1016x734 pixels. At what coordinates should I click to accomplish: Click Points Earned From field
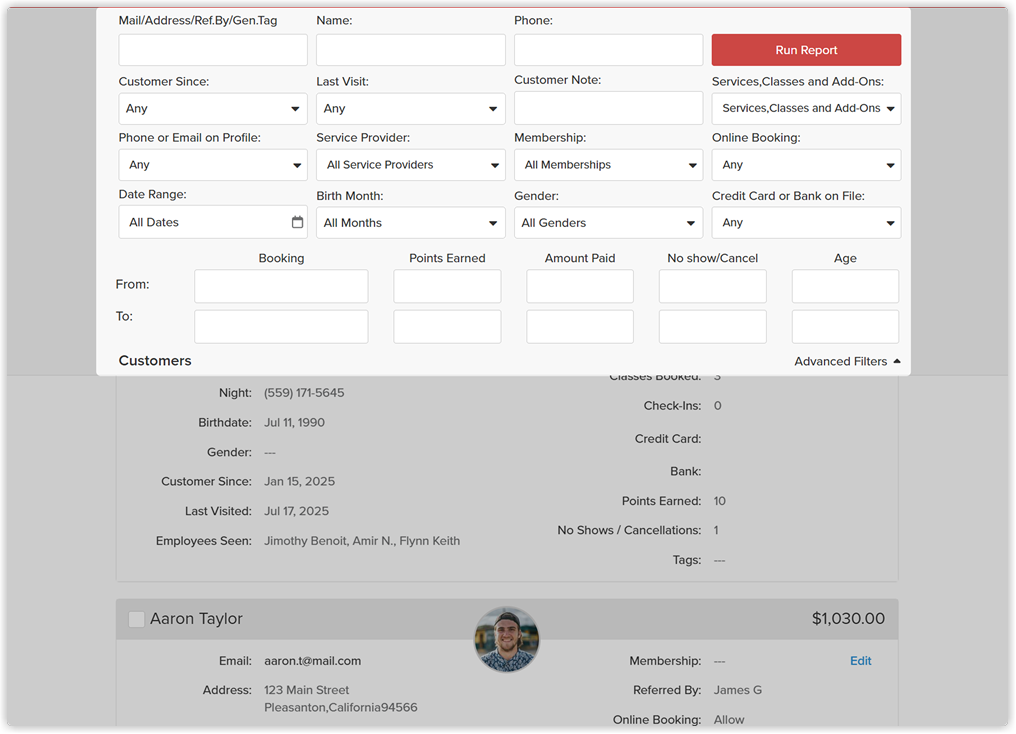(447, 286)
